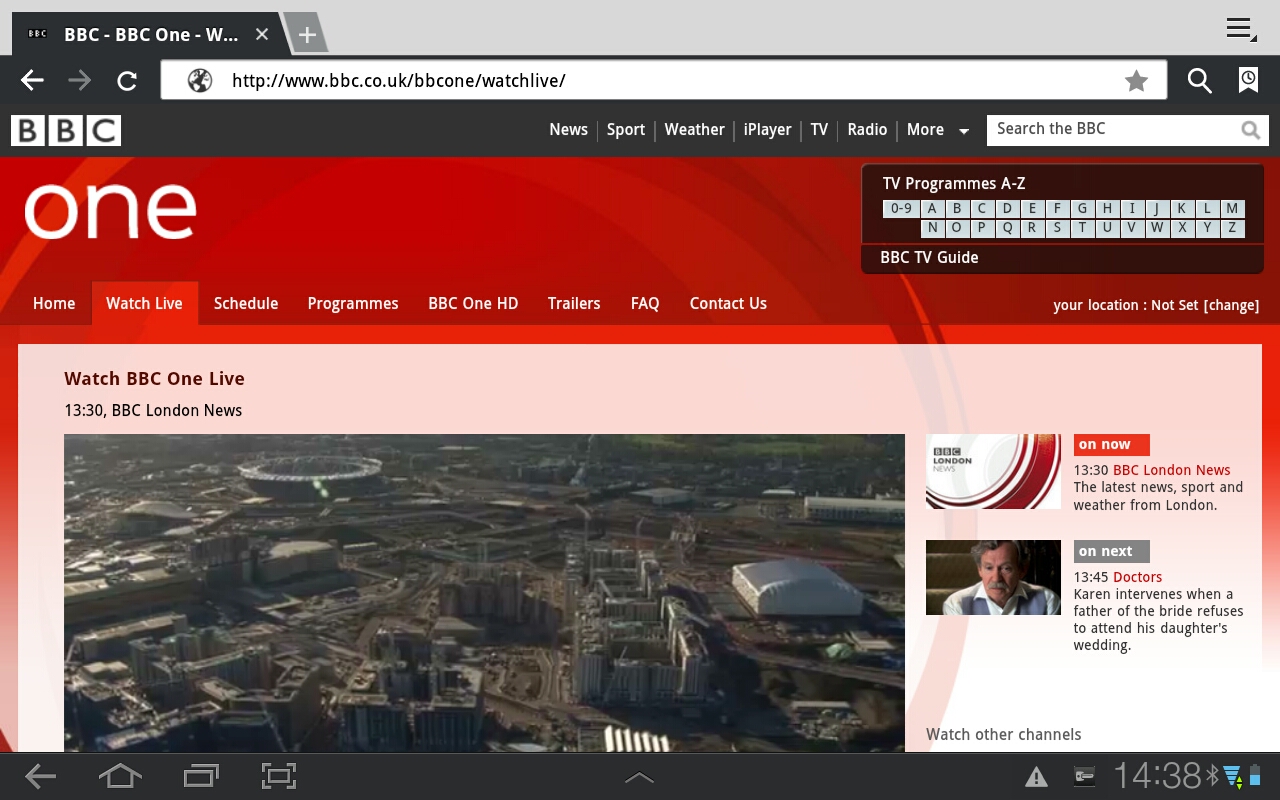Open the browser search magnifier icon
This screenshot has width=1280, height=800.
coord(1199,81)
